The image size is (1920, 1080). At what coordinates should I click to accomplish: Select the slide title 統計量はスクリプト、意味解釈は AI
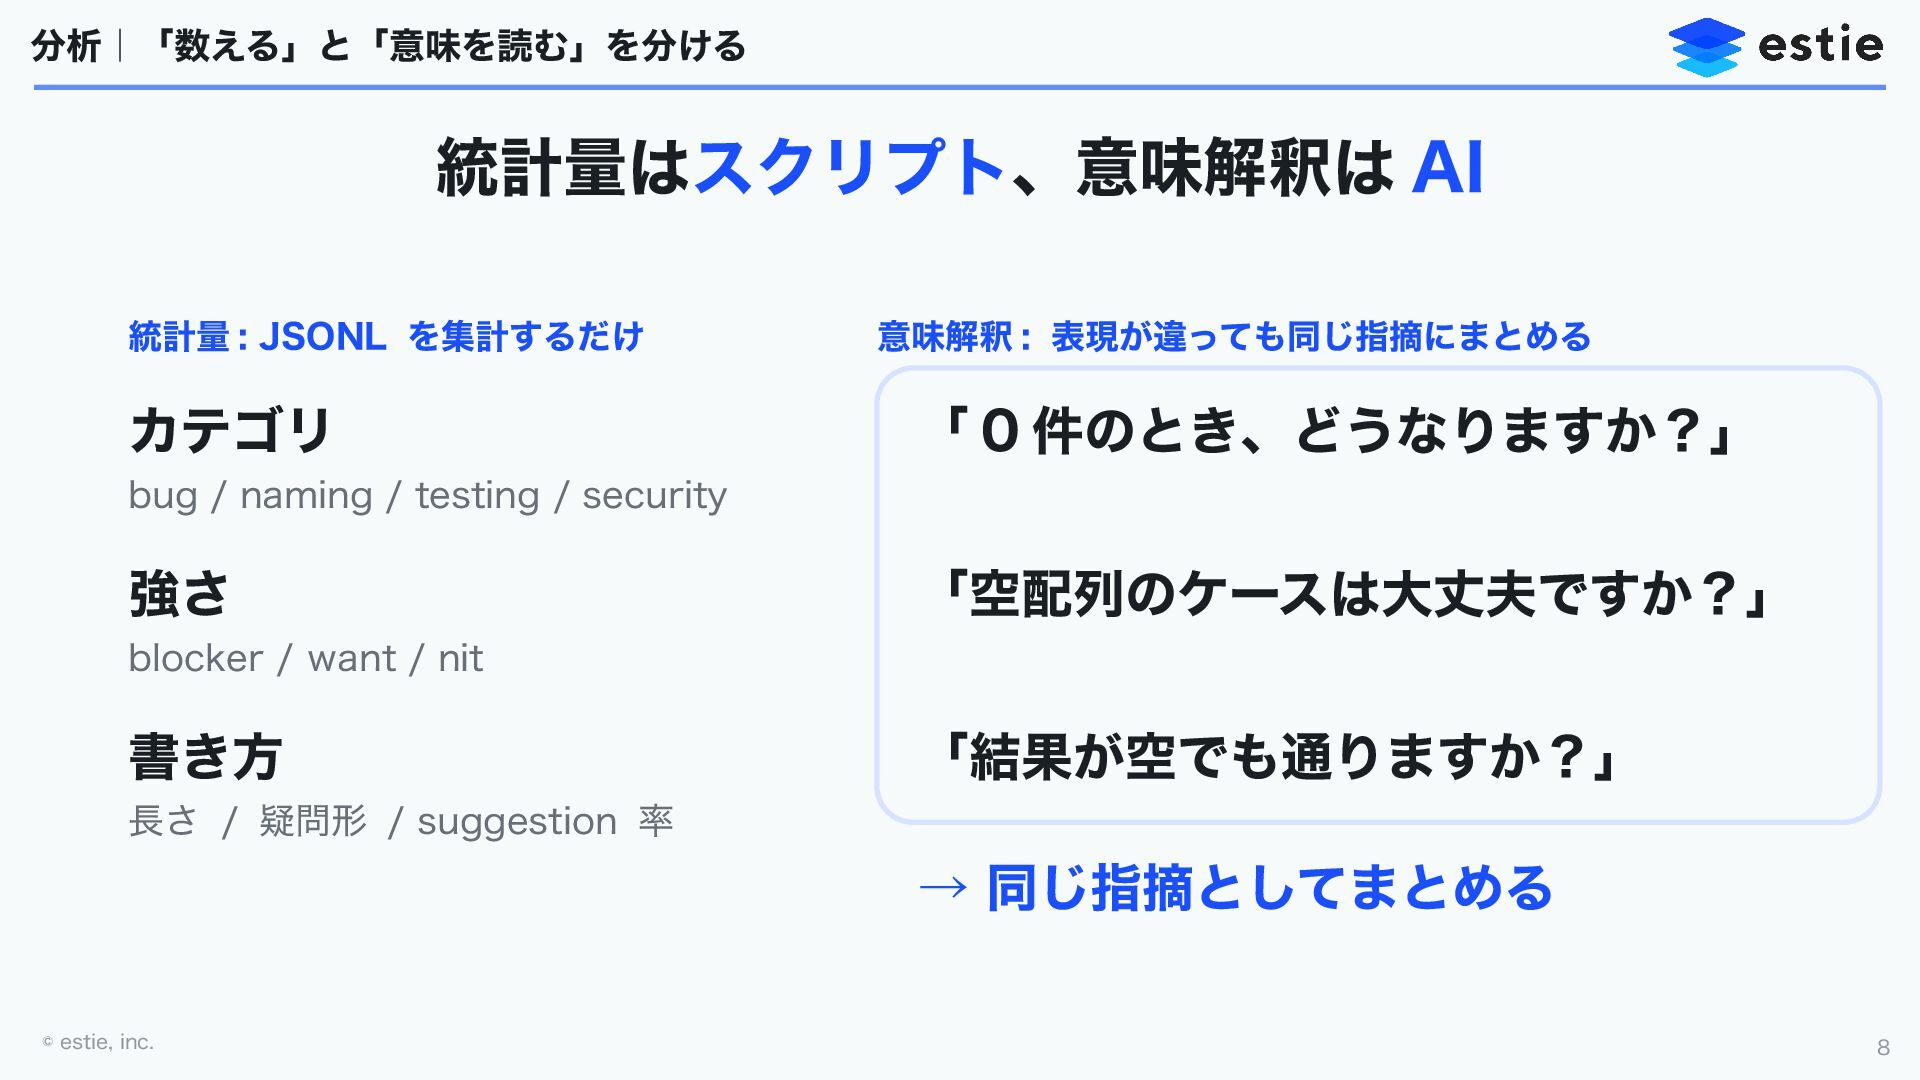click(960, 167)
